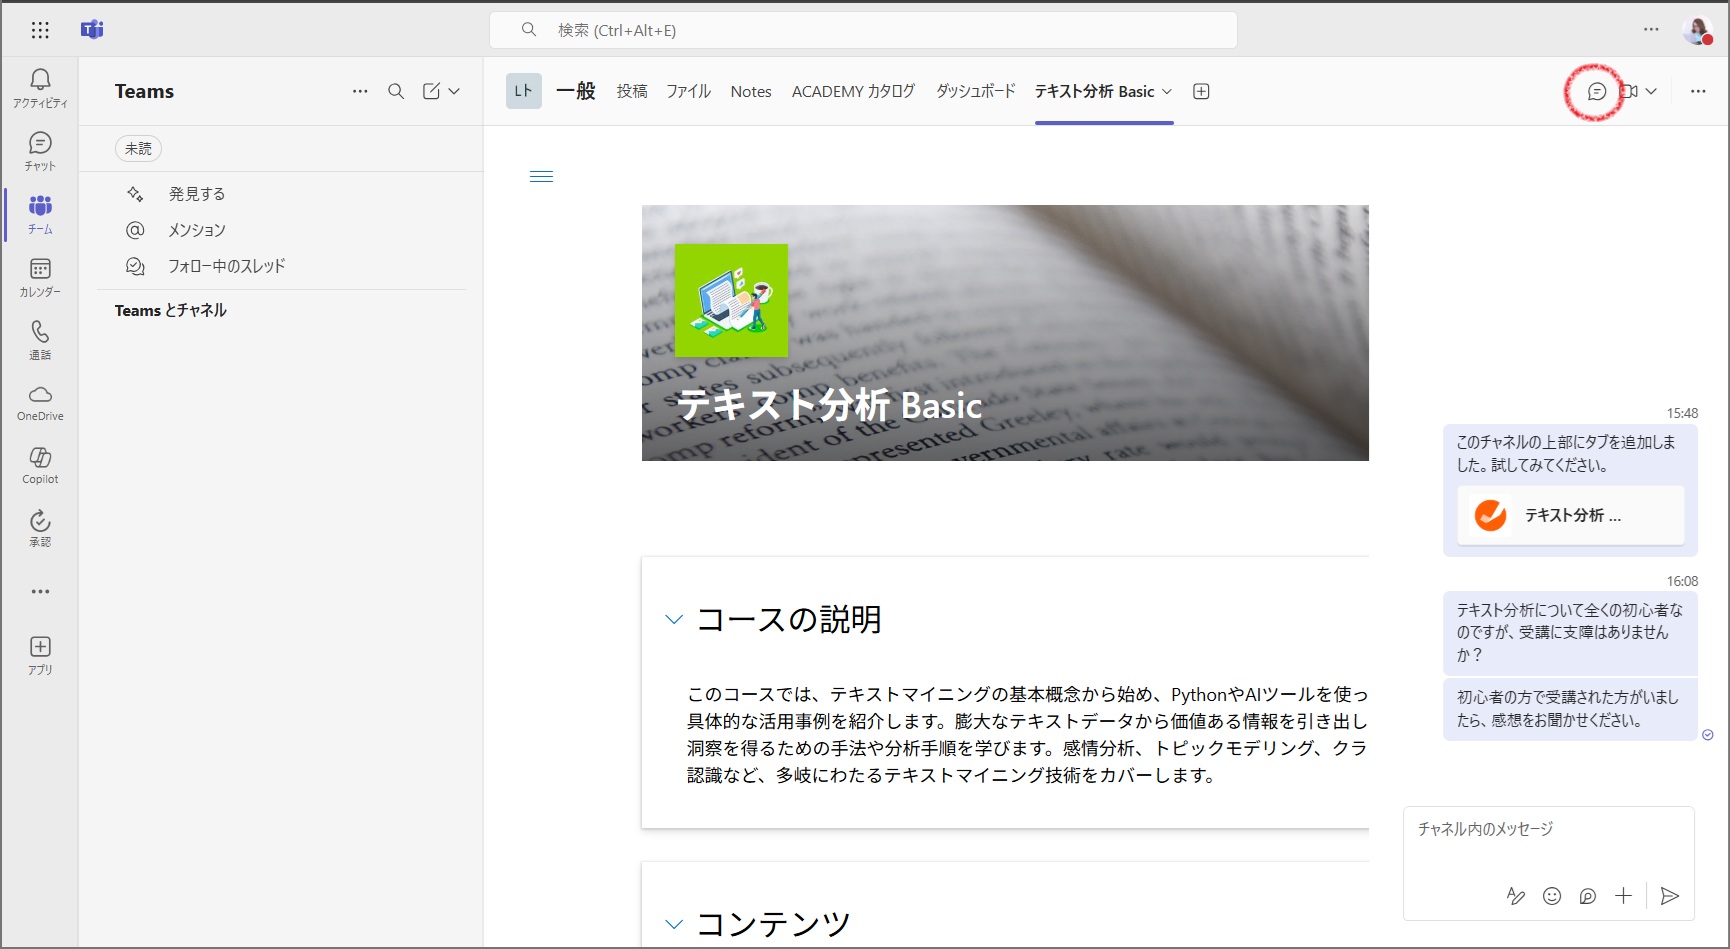Select チーム in the left rail
Screen dimensions: 1730x949
[40, 214]
